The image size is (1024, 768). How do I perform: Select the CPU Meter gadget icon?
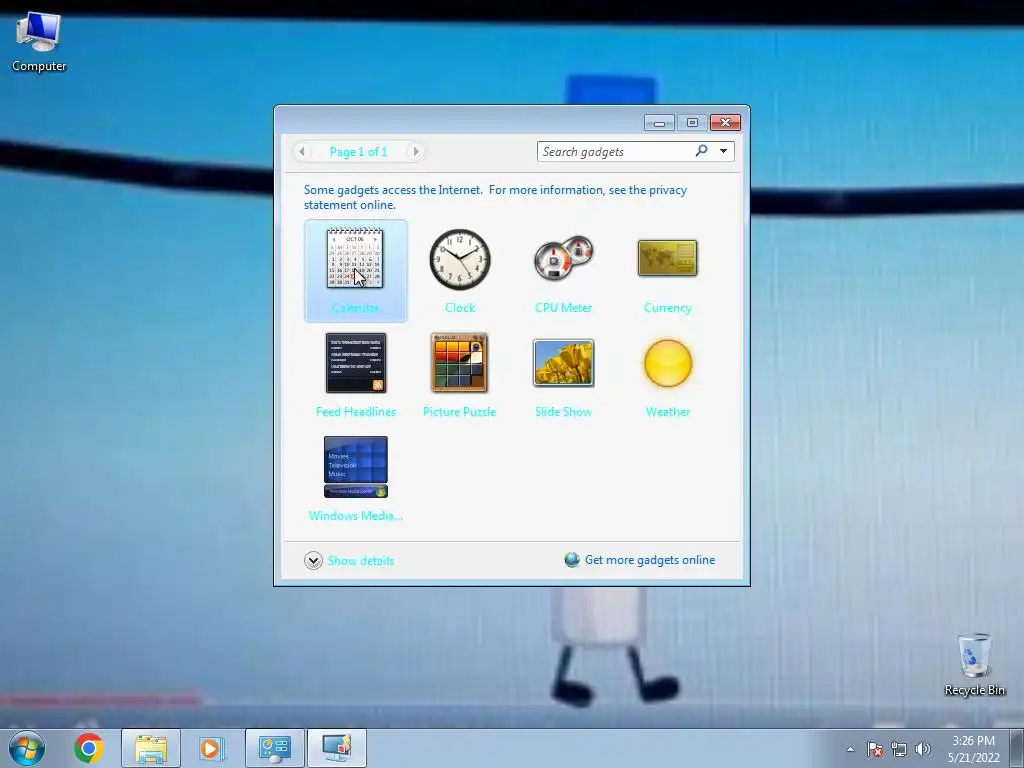click(564, 258)
